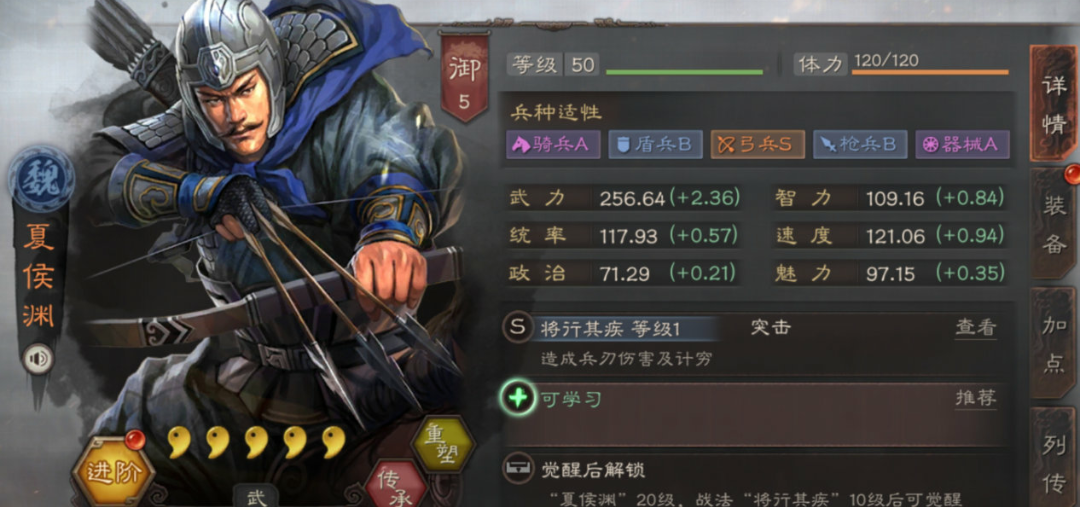Screen dimensions: 1080x507
Task: Click the 推荐 link for learnable skill
Action: (975, 397)
